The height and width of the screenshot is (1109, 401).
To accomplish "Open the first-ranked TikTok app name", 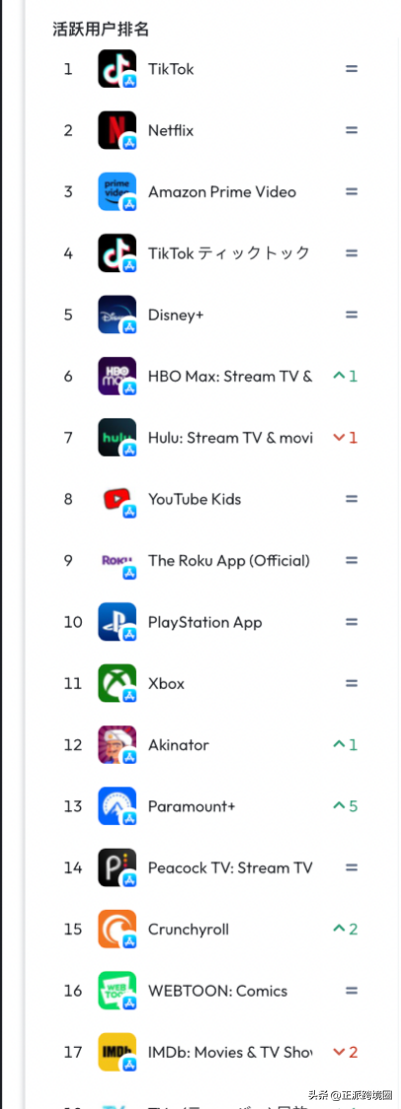I will point(170,69).
